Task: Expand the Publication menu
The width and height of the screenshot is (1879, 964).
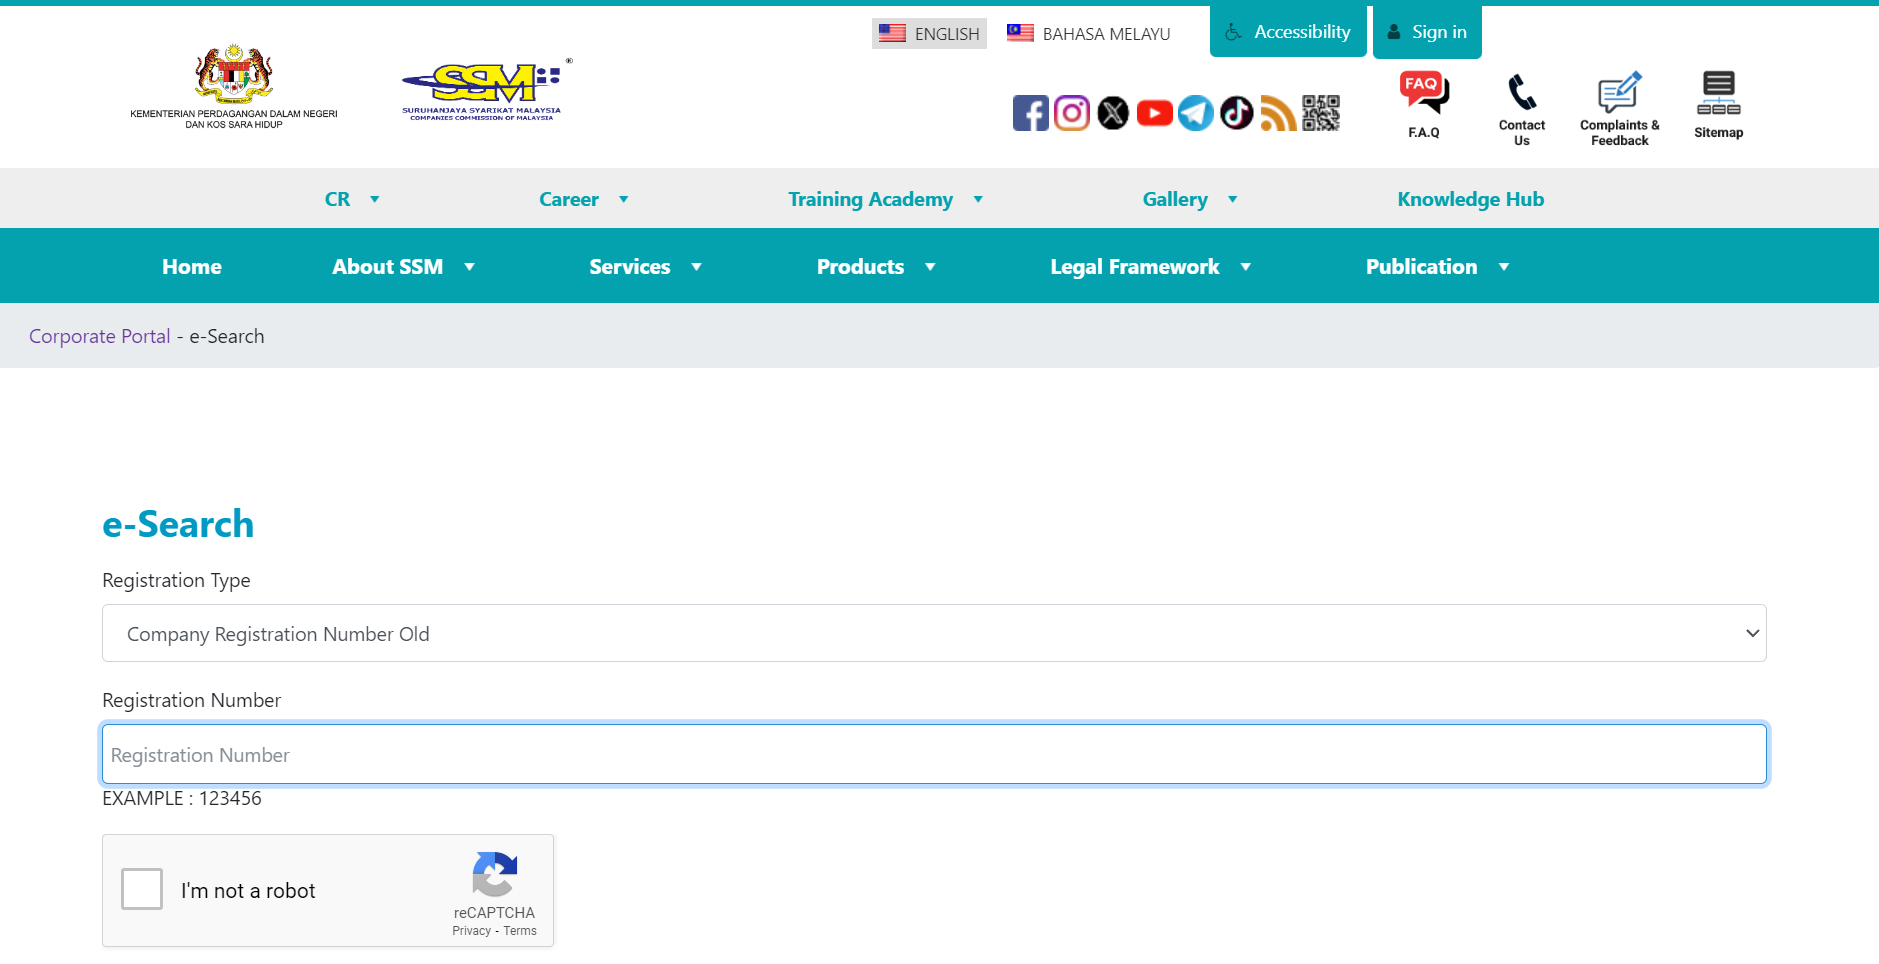Action: tap(1437, 266)
